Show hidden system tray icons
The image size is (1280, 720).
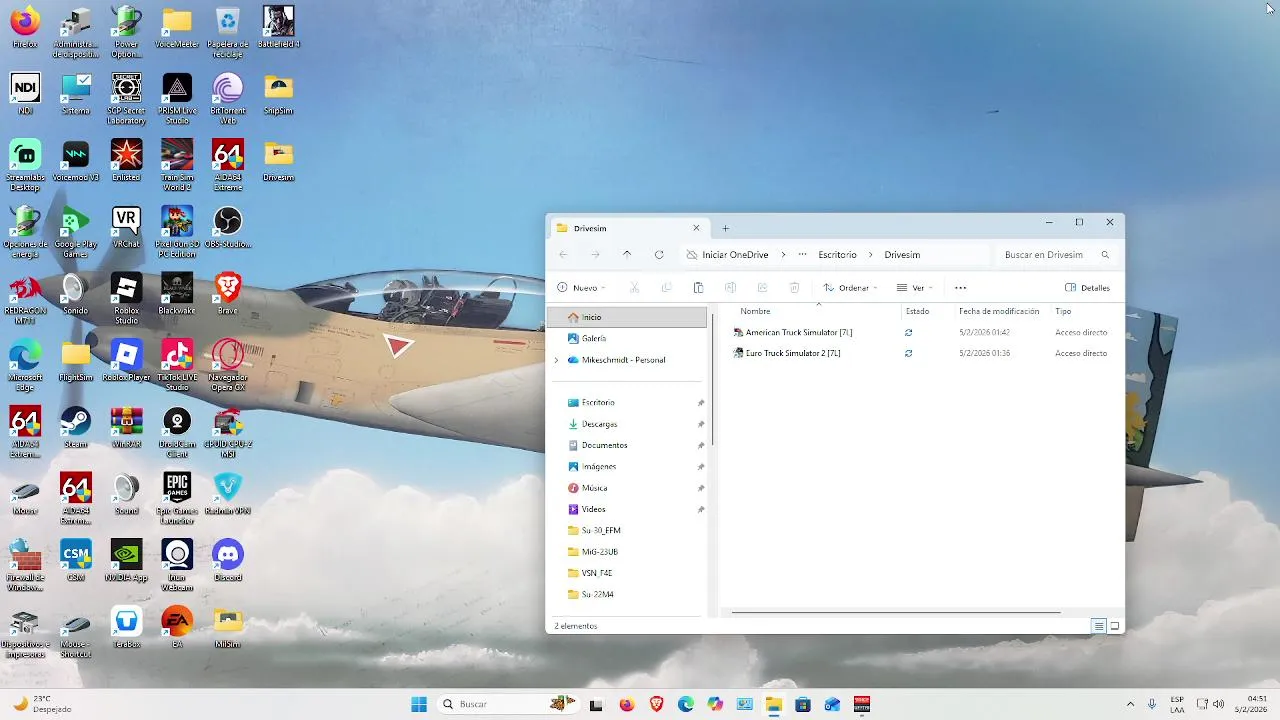pyautogui.click(x=1130, y=704)
